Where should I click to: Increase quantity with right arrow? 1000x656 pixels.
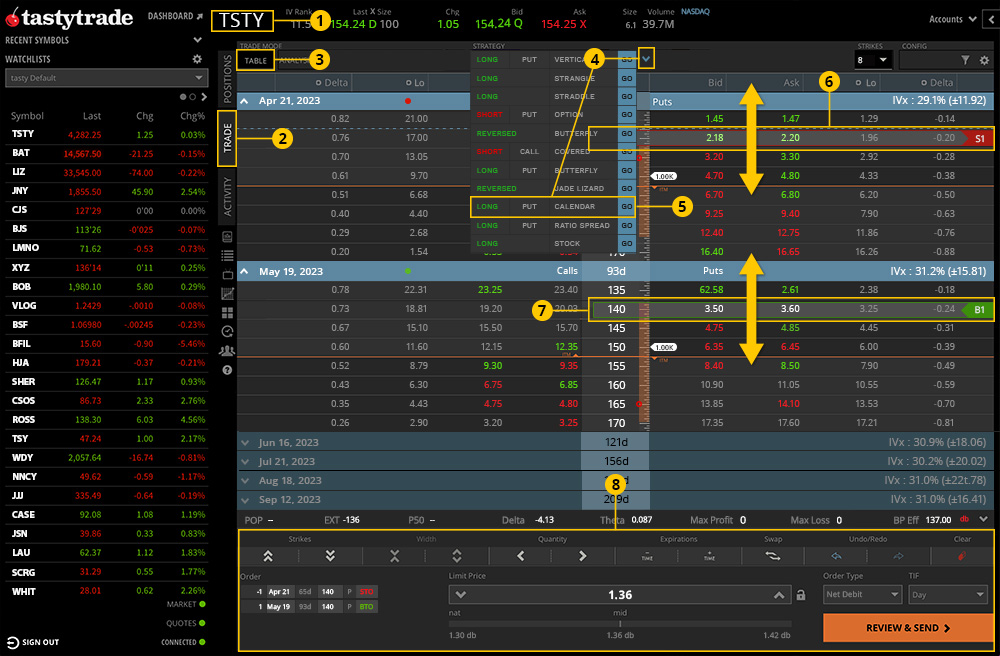tap(582, 556)
